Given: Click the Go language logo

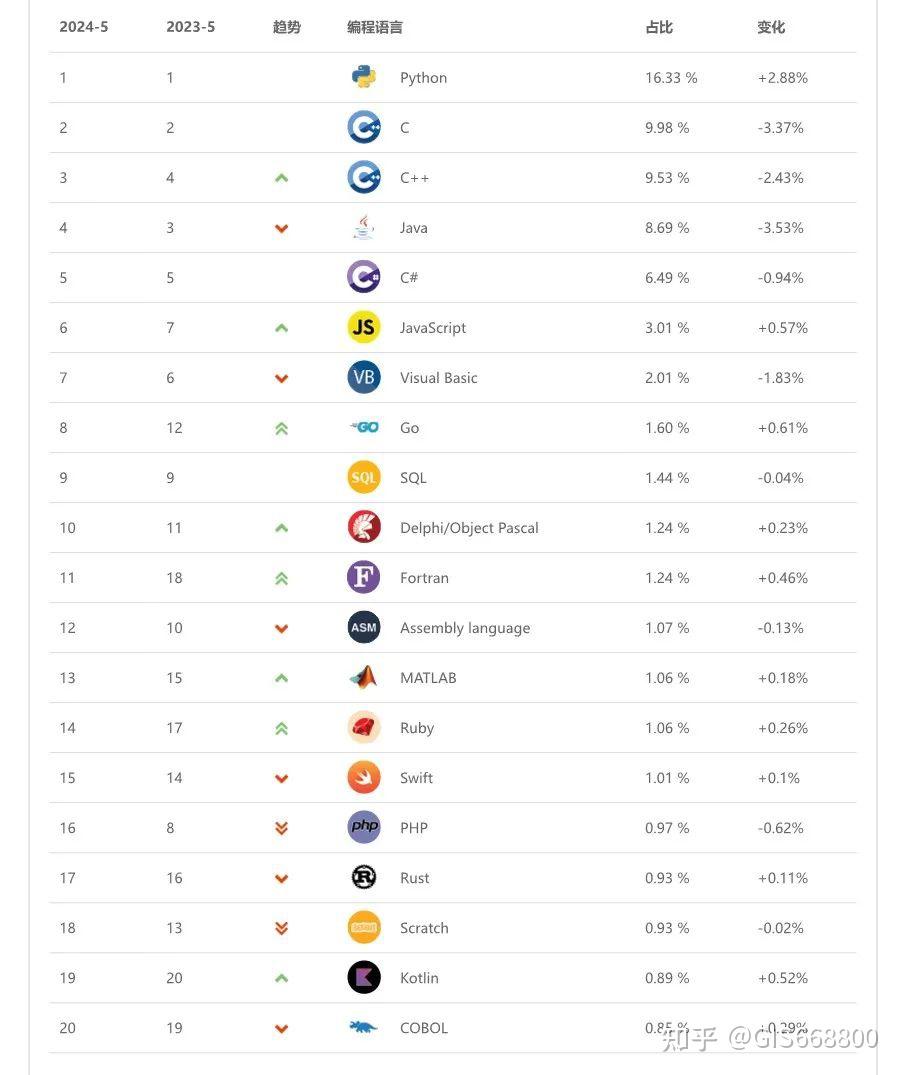Looking at the screenshot, I should [364, 427].
